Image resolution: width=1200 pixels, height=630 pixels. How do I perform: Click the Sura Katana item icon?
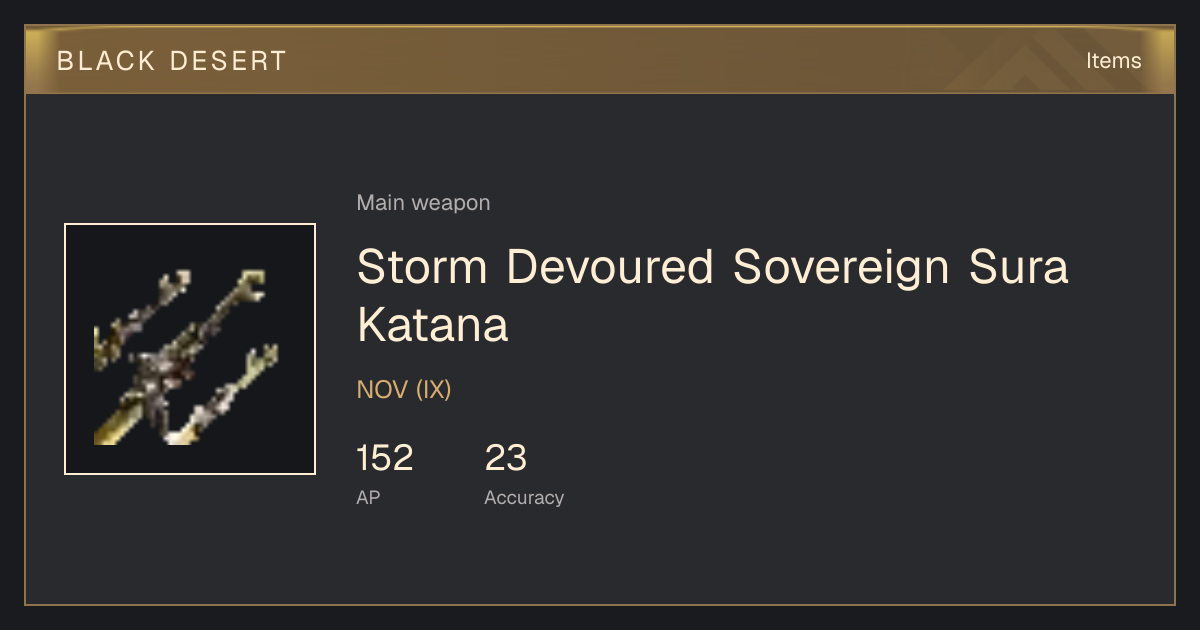(190, 349)
